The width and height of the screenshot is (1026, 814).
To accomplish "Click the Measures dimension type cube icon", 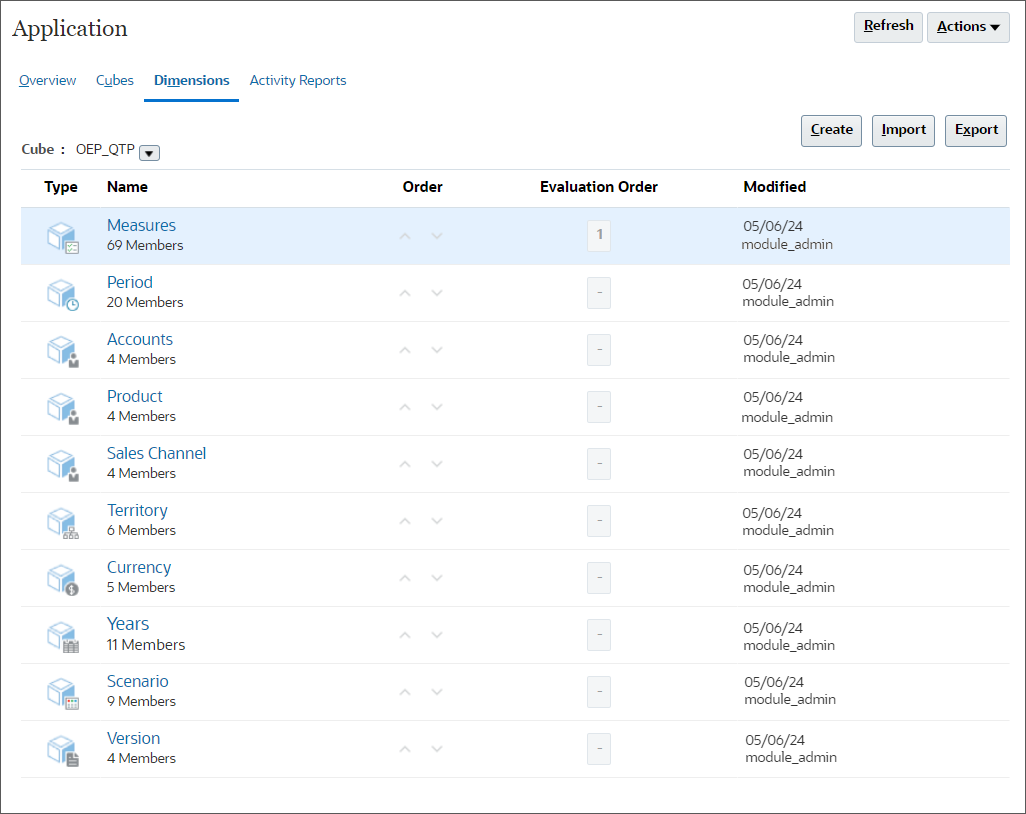I will (x=61, y=236).
